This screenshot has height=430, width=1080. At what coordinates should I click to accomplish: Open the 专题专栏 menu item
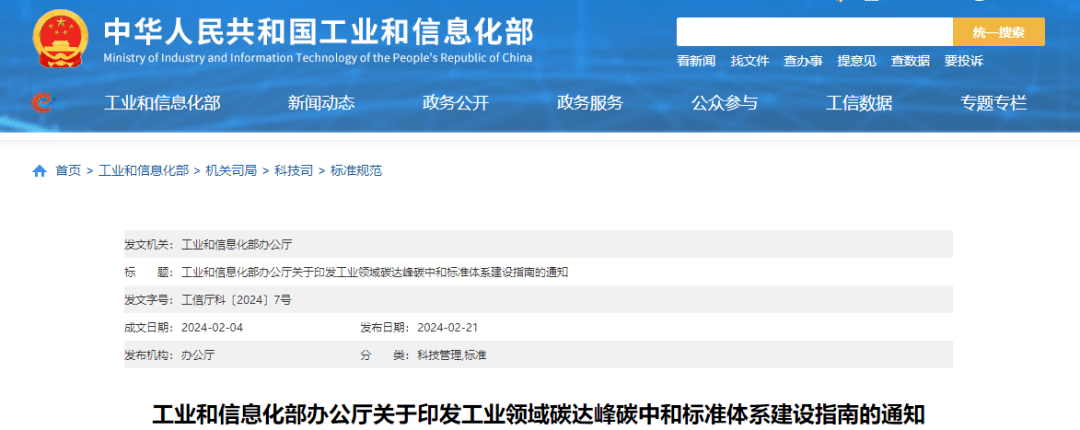[993, 103]
